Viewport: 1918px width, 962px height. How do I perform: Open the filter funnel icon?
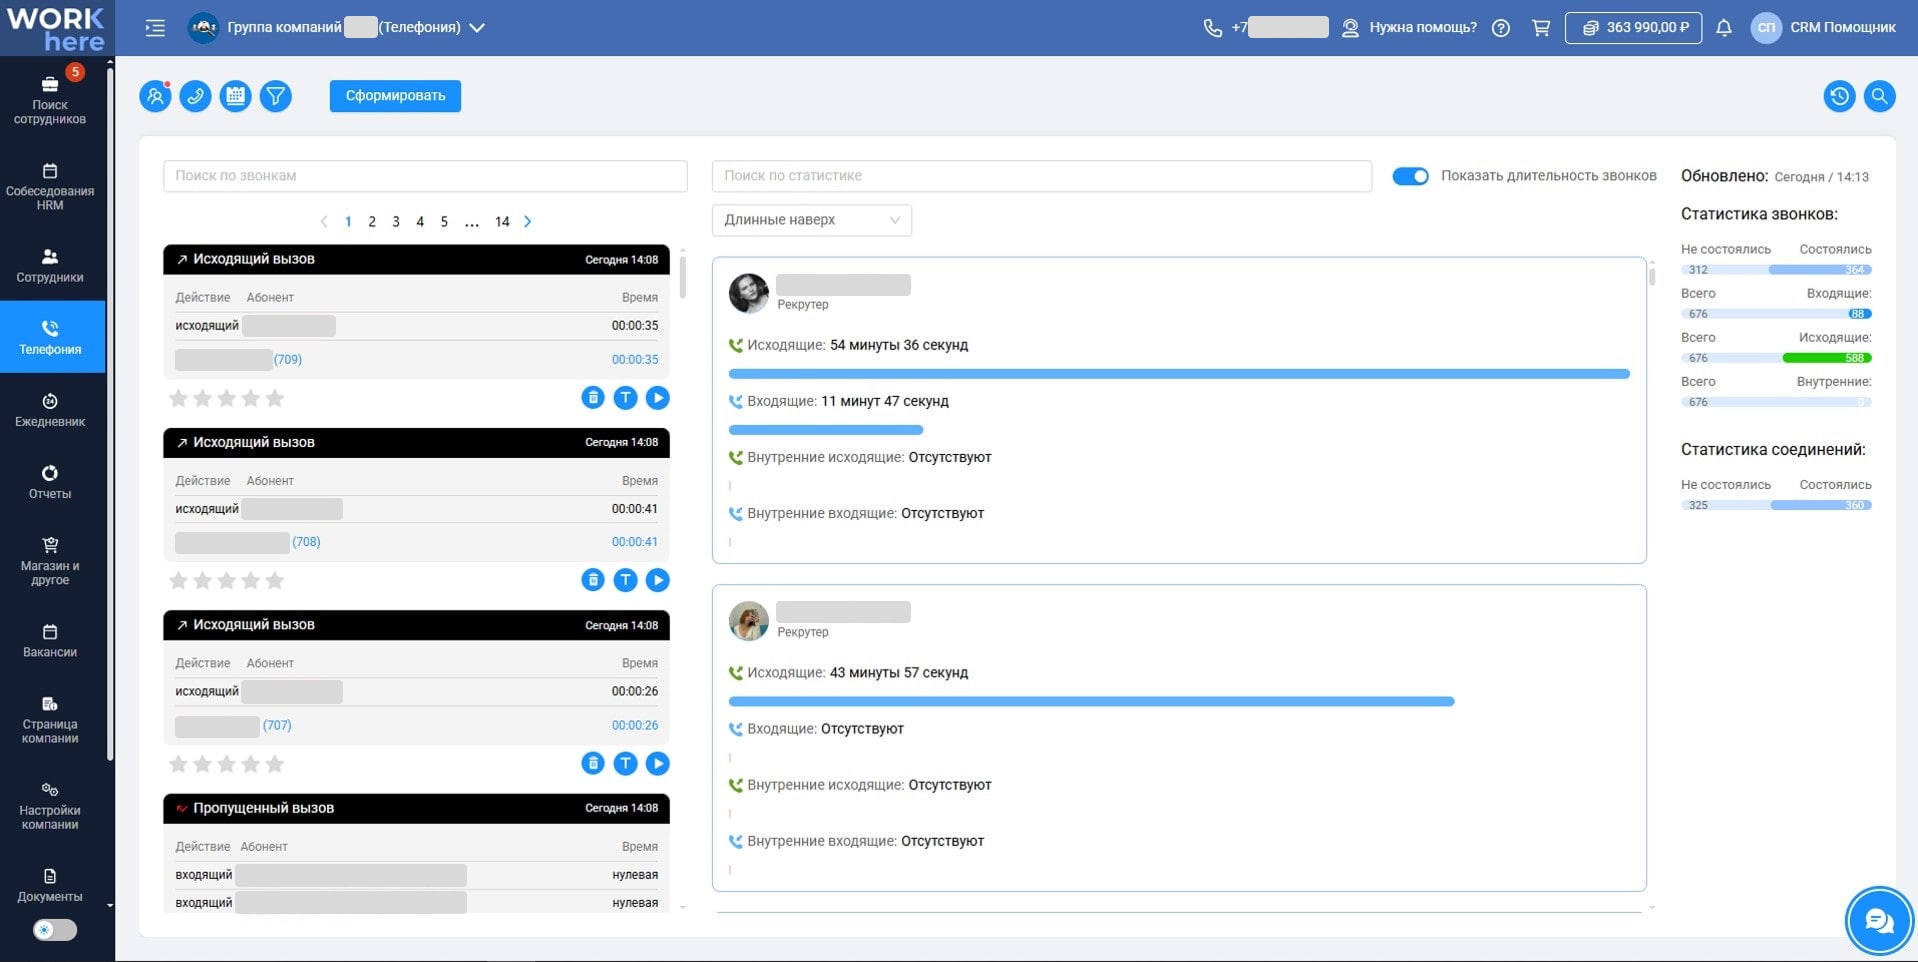275,96
